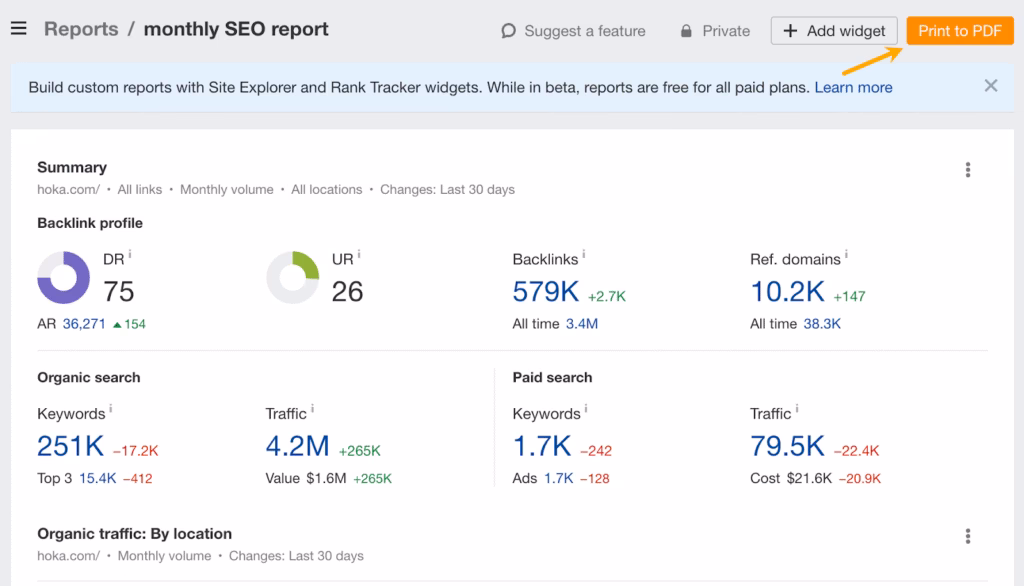
Task: Click the info icon beside UR
Action: [359, 252]
